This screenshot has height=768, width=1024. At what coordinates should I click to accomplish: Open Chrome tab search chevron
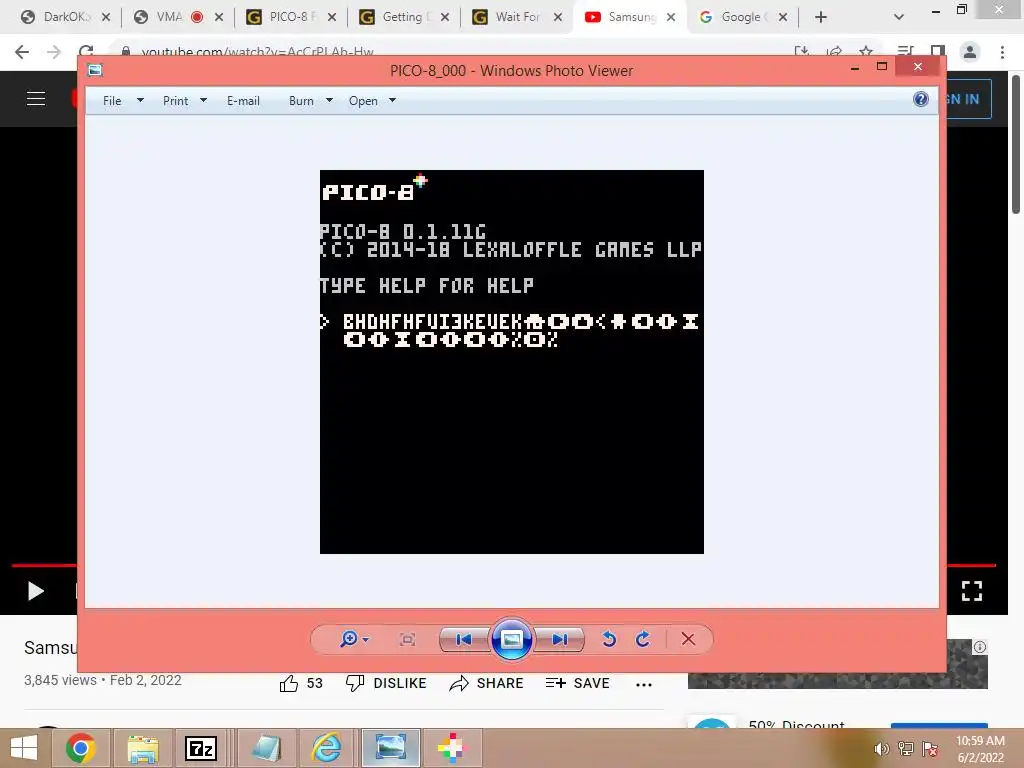pyautogui.click(x=899, y=18)
